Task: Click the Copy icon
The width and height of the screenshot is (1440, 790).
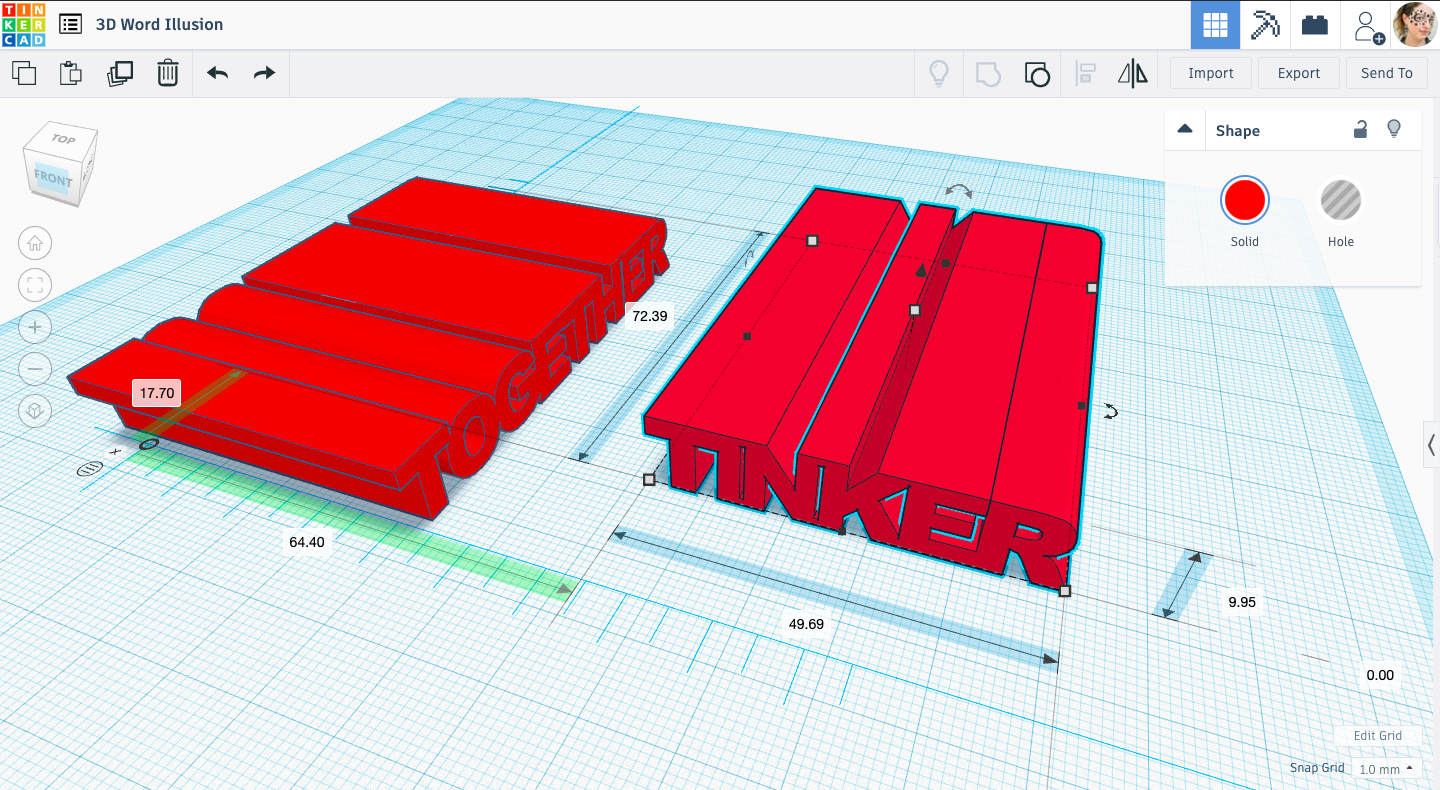Action: click(24, 73)
